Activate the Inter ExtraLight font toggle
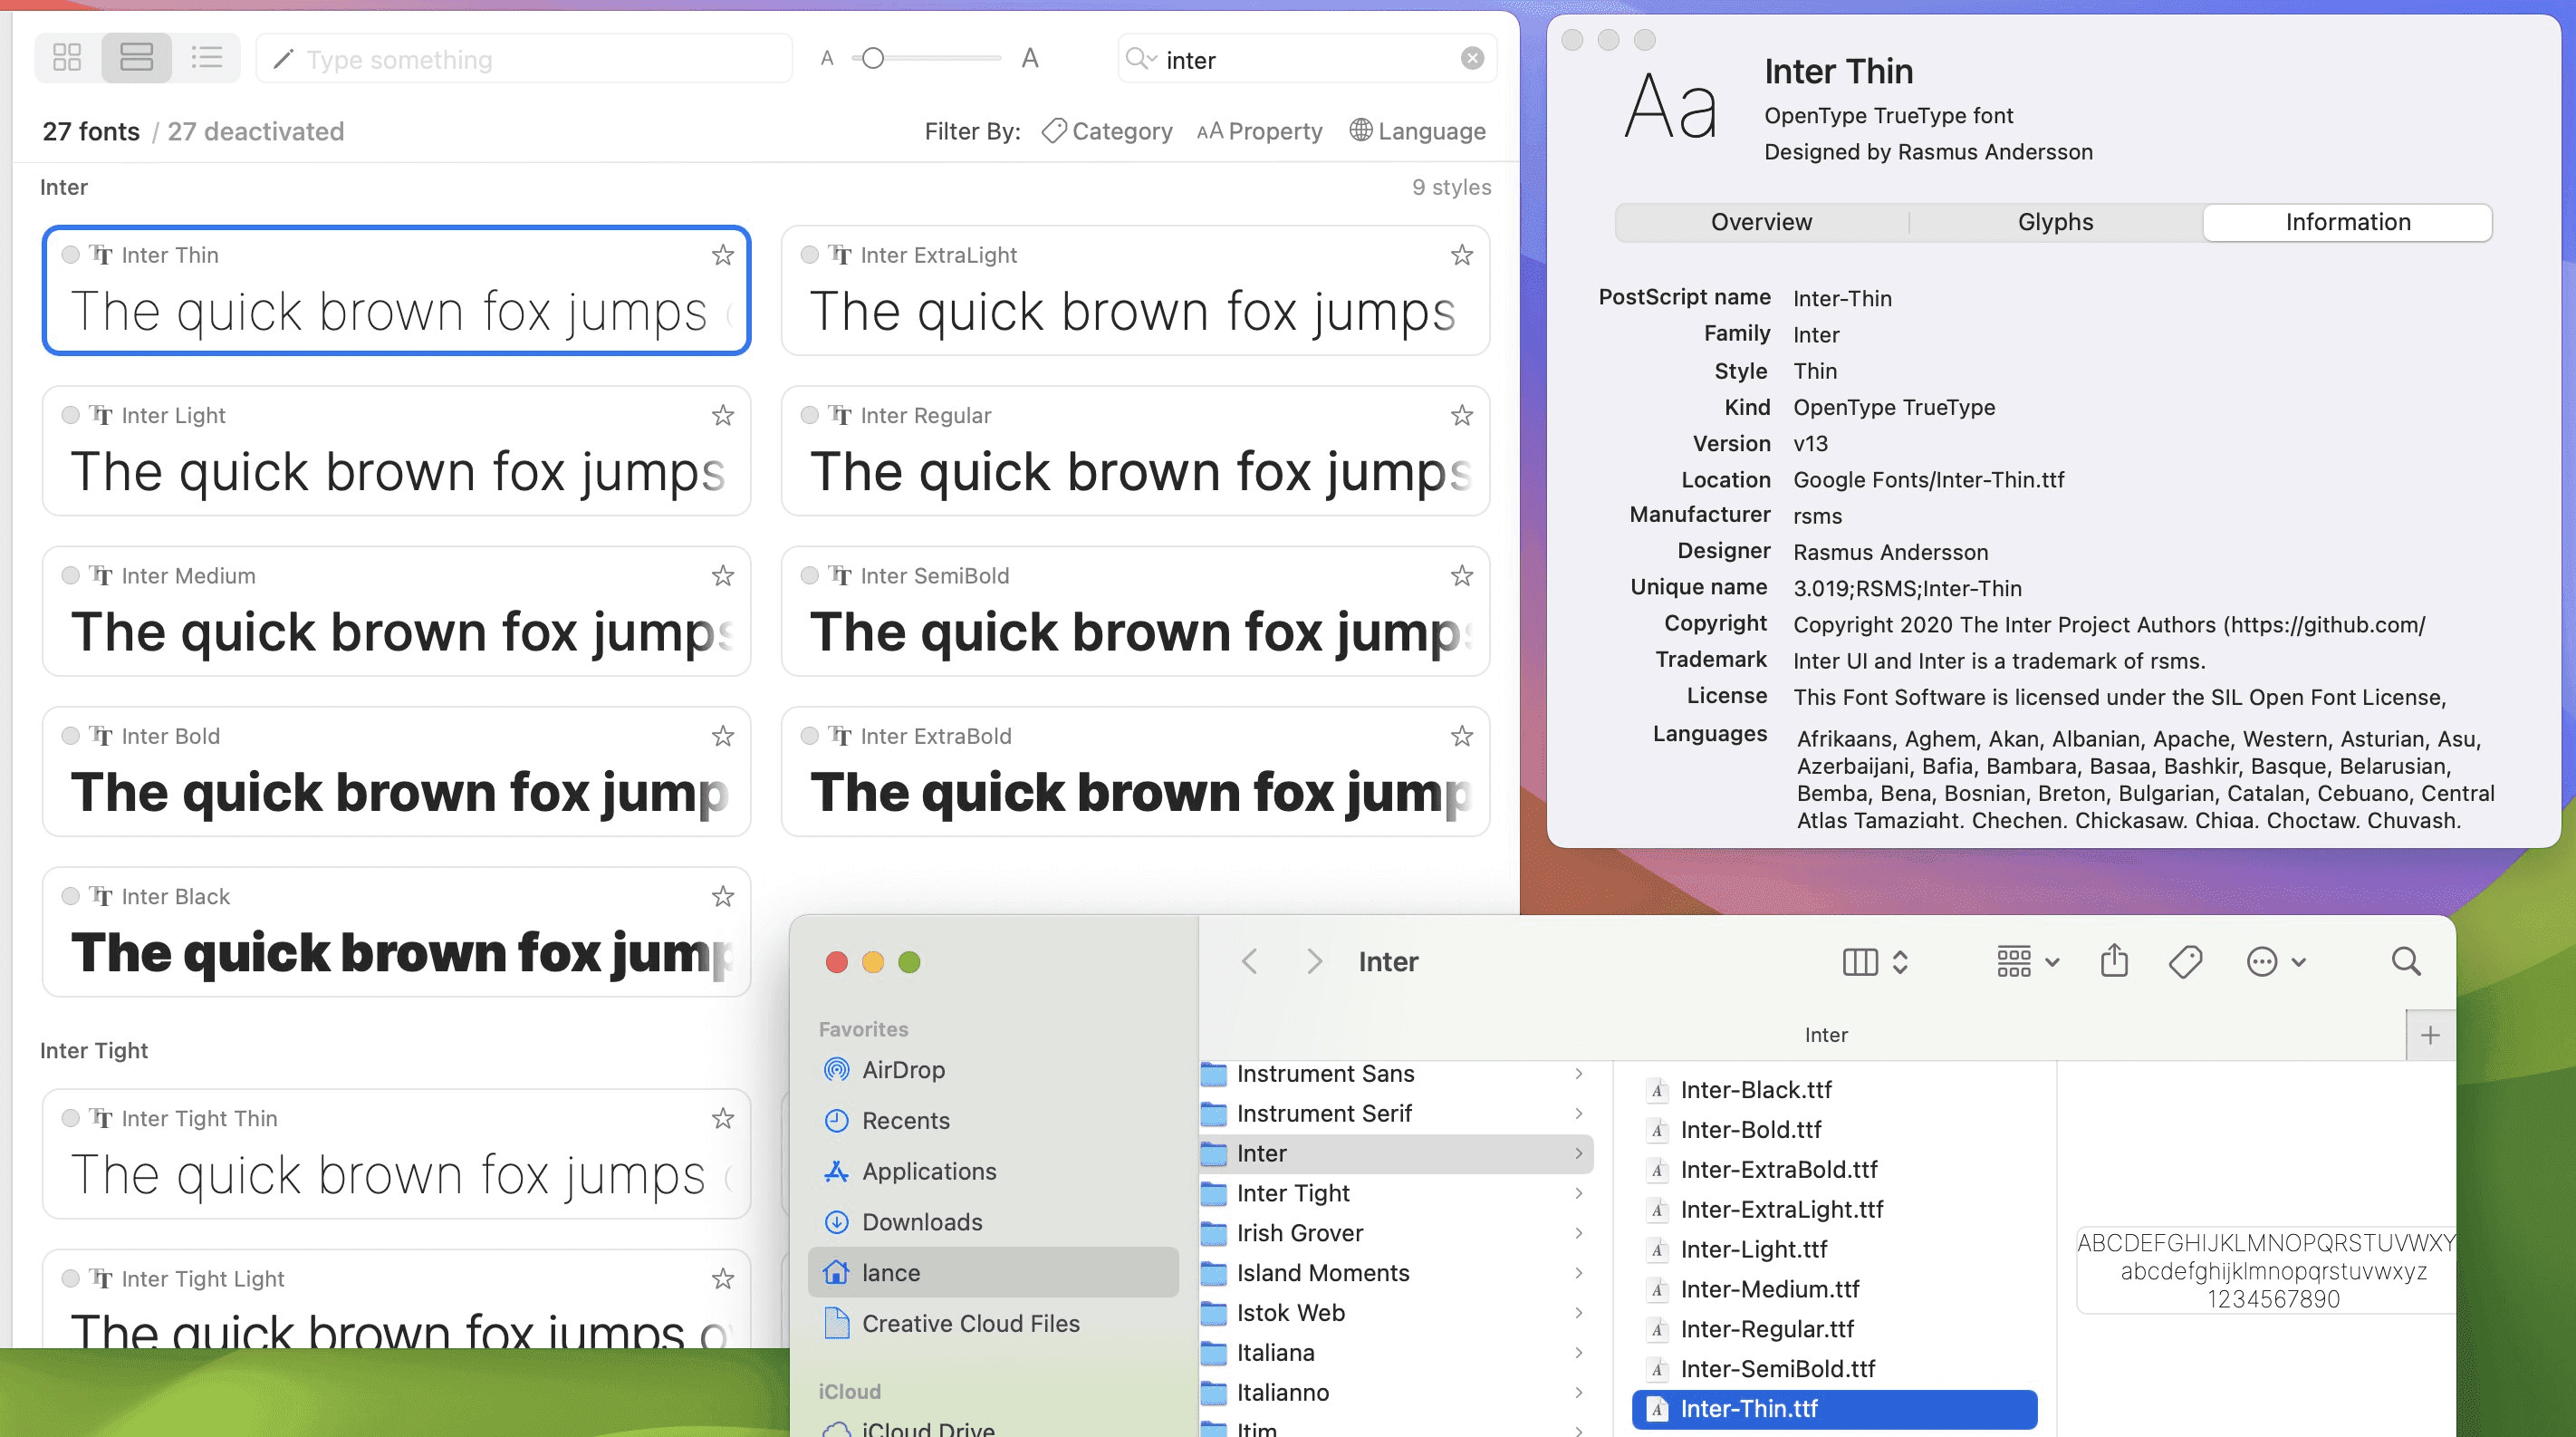Screen dimensions: 2576x1437 (810, 255)
